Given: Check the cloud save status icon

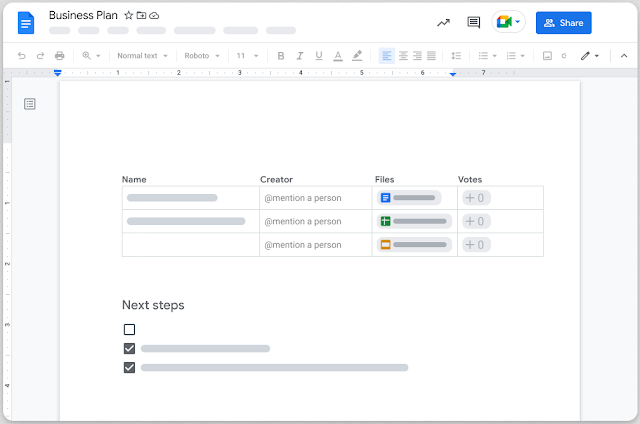Looking at the screenshot, I should pyautogui.click(x=154, y=16).
